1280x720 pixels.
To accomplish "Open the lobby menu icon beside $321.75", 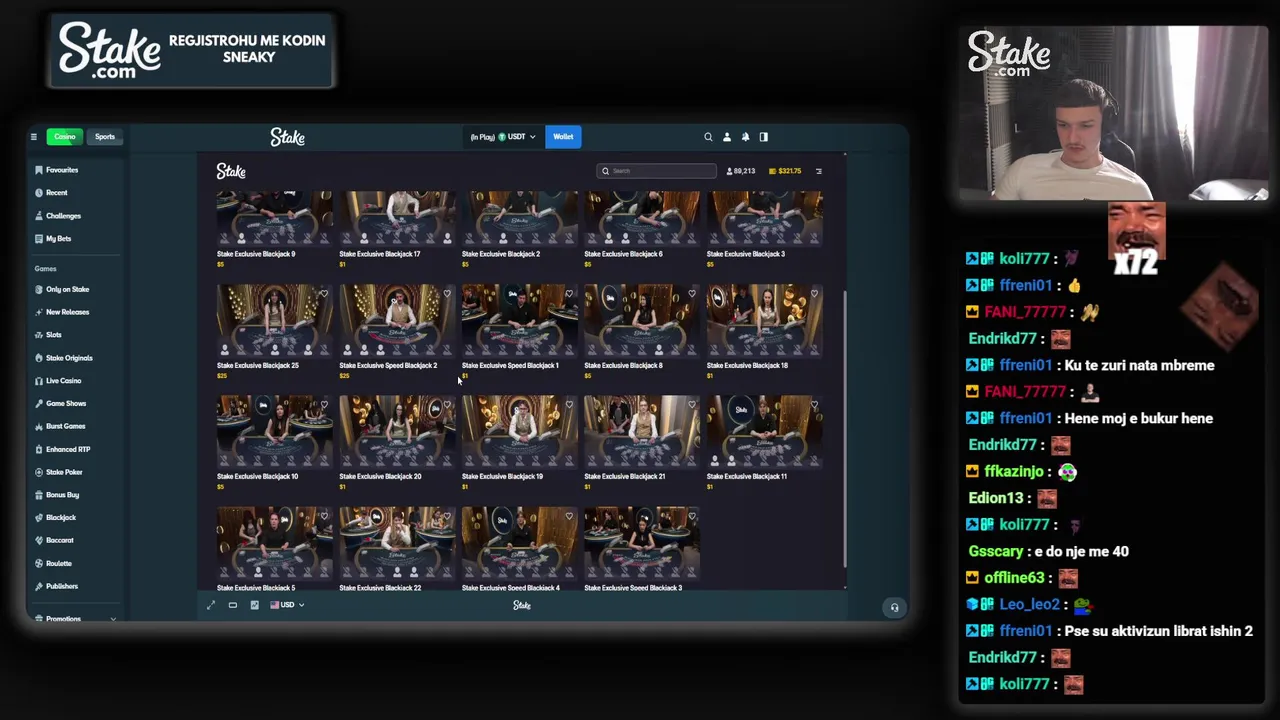I will 818,171.
